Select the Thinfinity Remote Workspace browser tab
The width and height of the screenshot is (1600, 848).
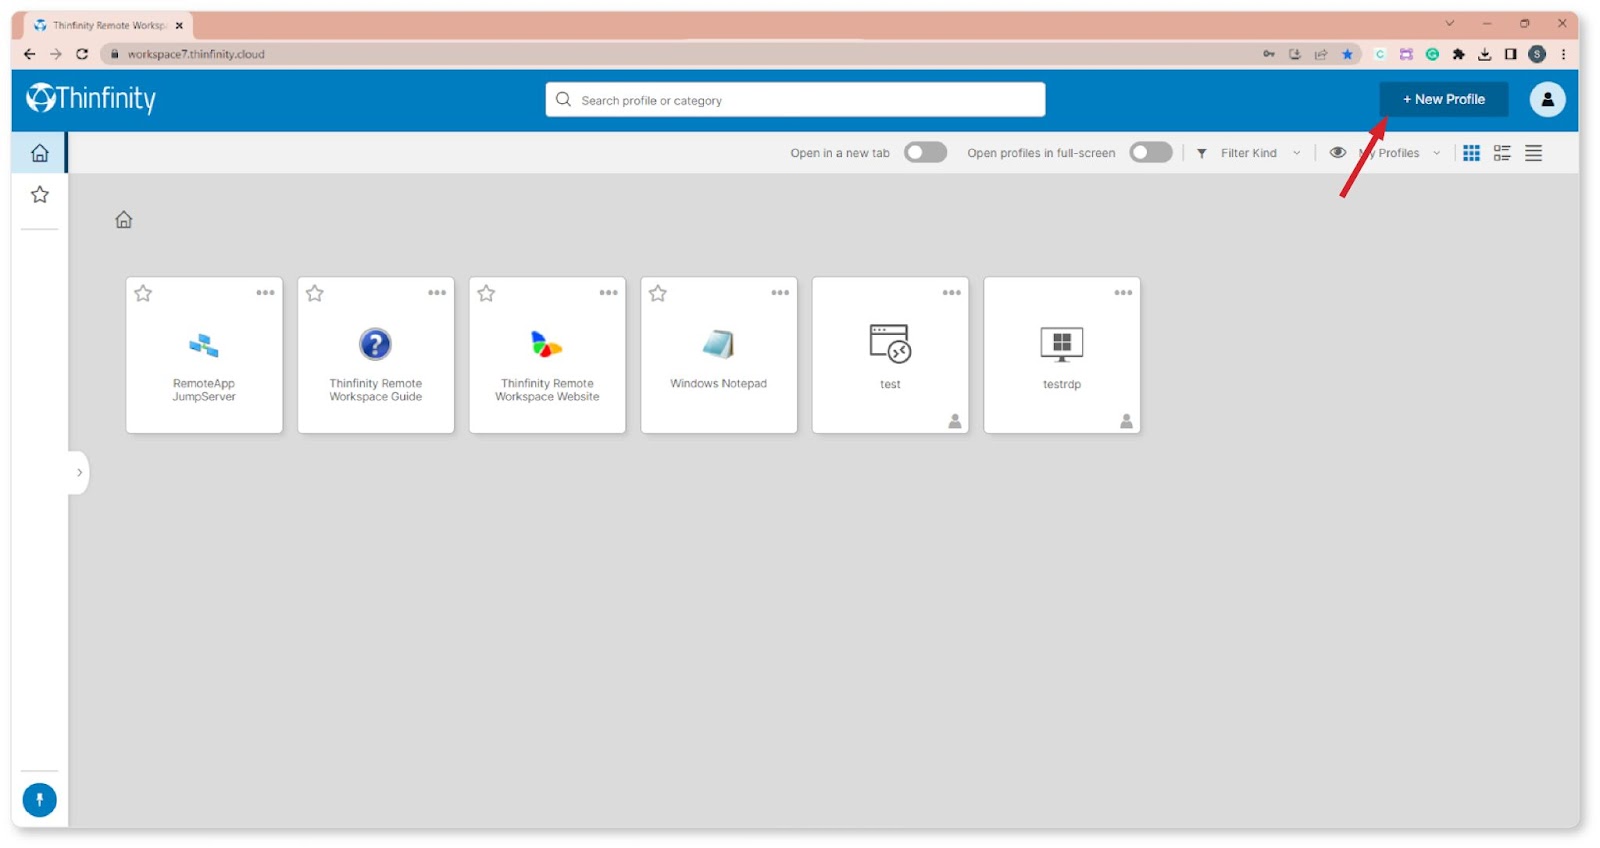click(x=108, y=25)
